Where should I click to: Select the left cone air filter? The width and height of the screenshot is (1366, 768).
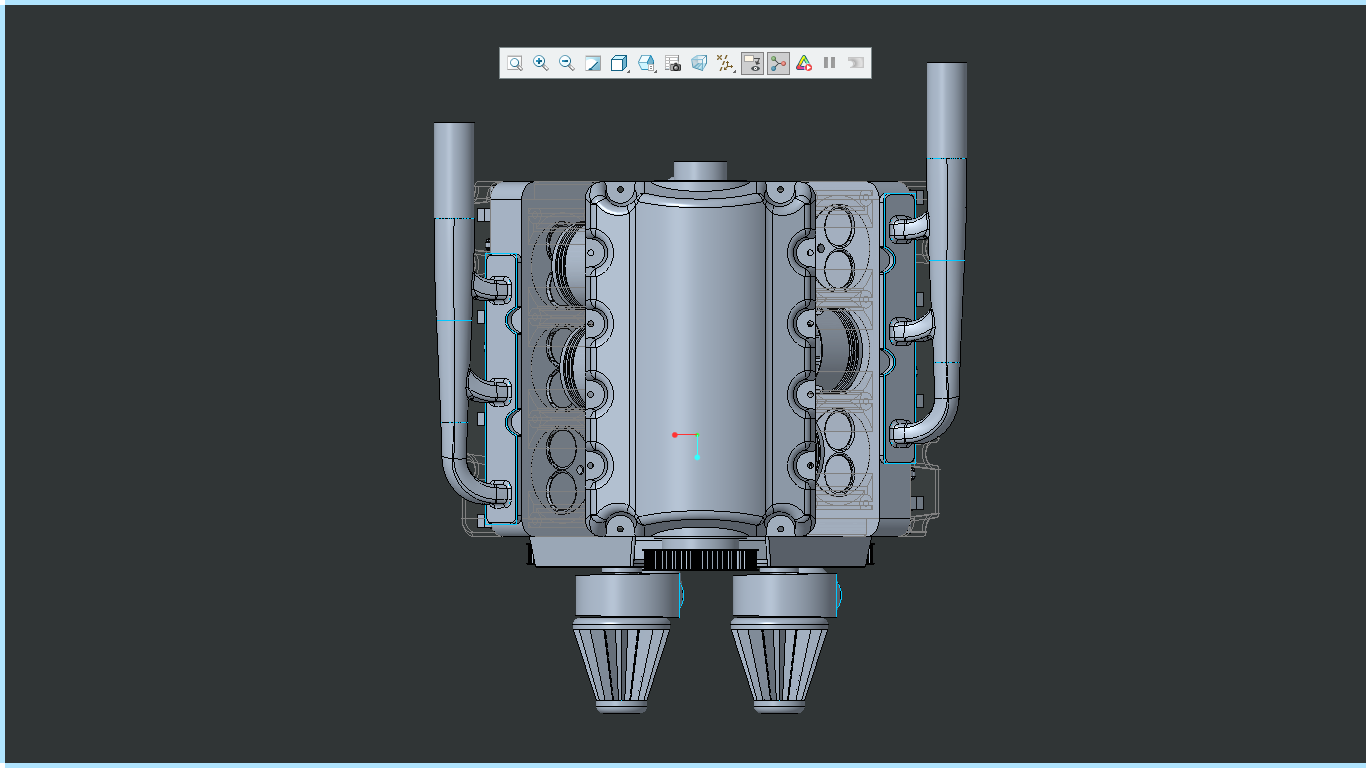coord(622,664)
